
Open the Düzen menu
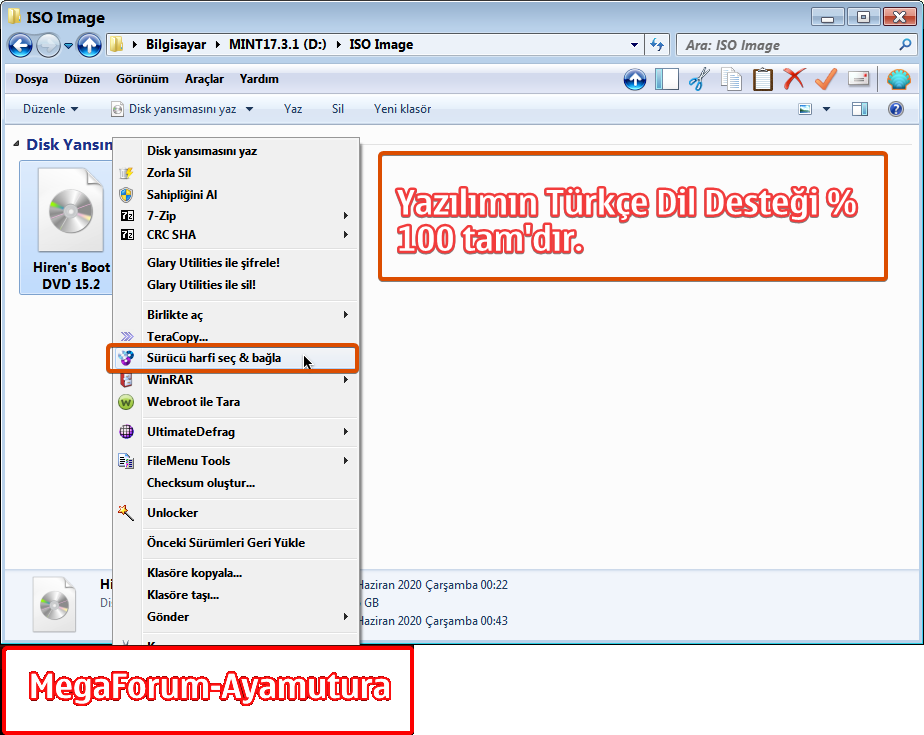82,79
